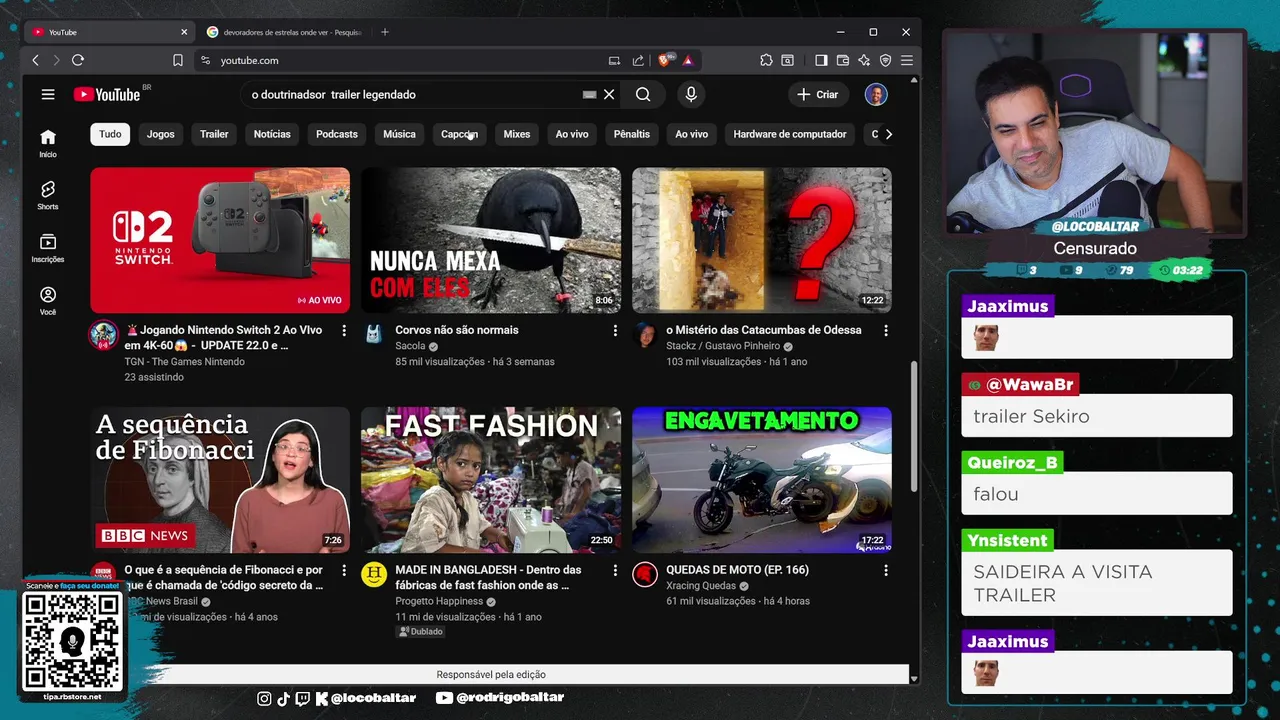Viewport: 1280px width, 720px height.
Task: Open o Mistério das Catacumbas de Odessa title
Action: (x=764, y=330)
